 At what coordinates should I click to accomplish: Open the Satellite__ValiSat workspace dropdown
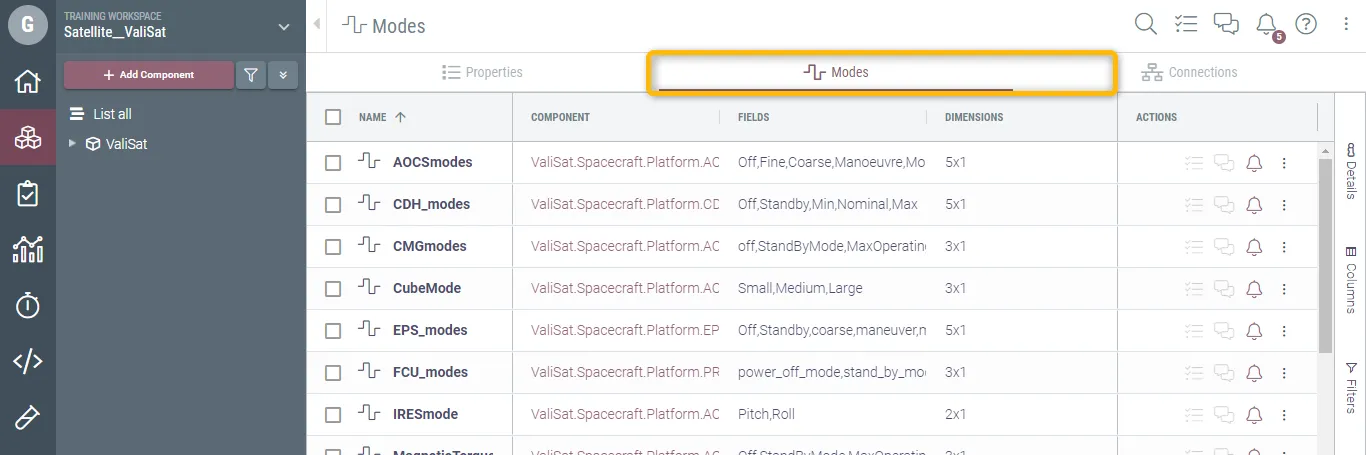pyautogui.click(x=284, y=27)
